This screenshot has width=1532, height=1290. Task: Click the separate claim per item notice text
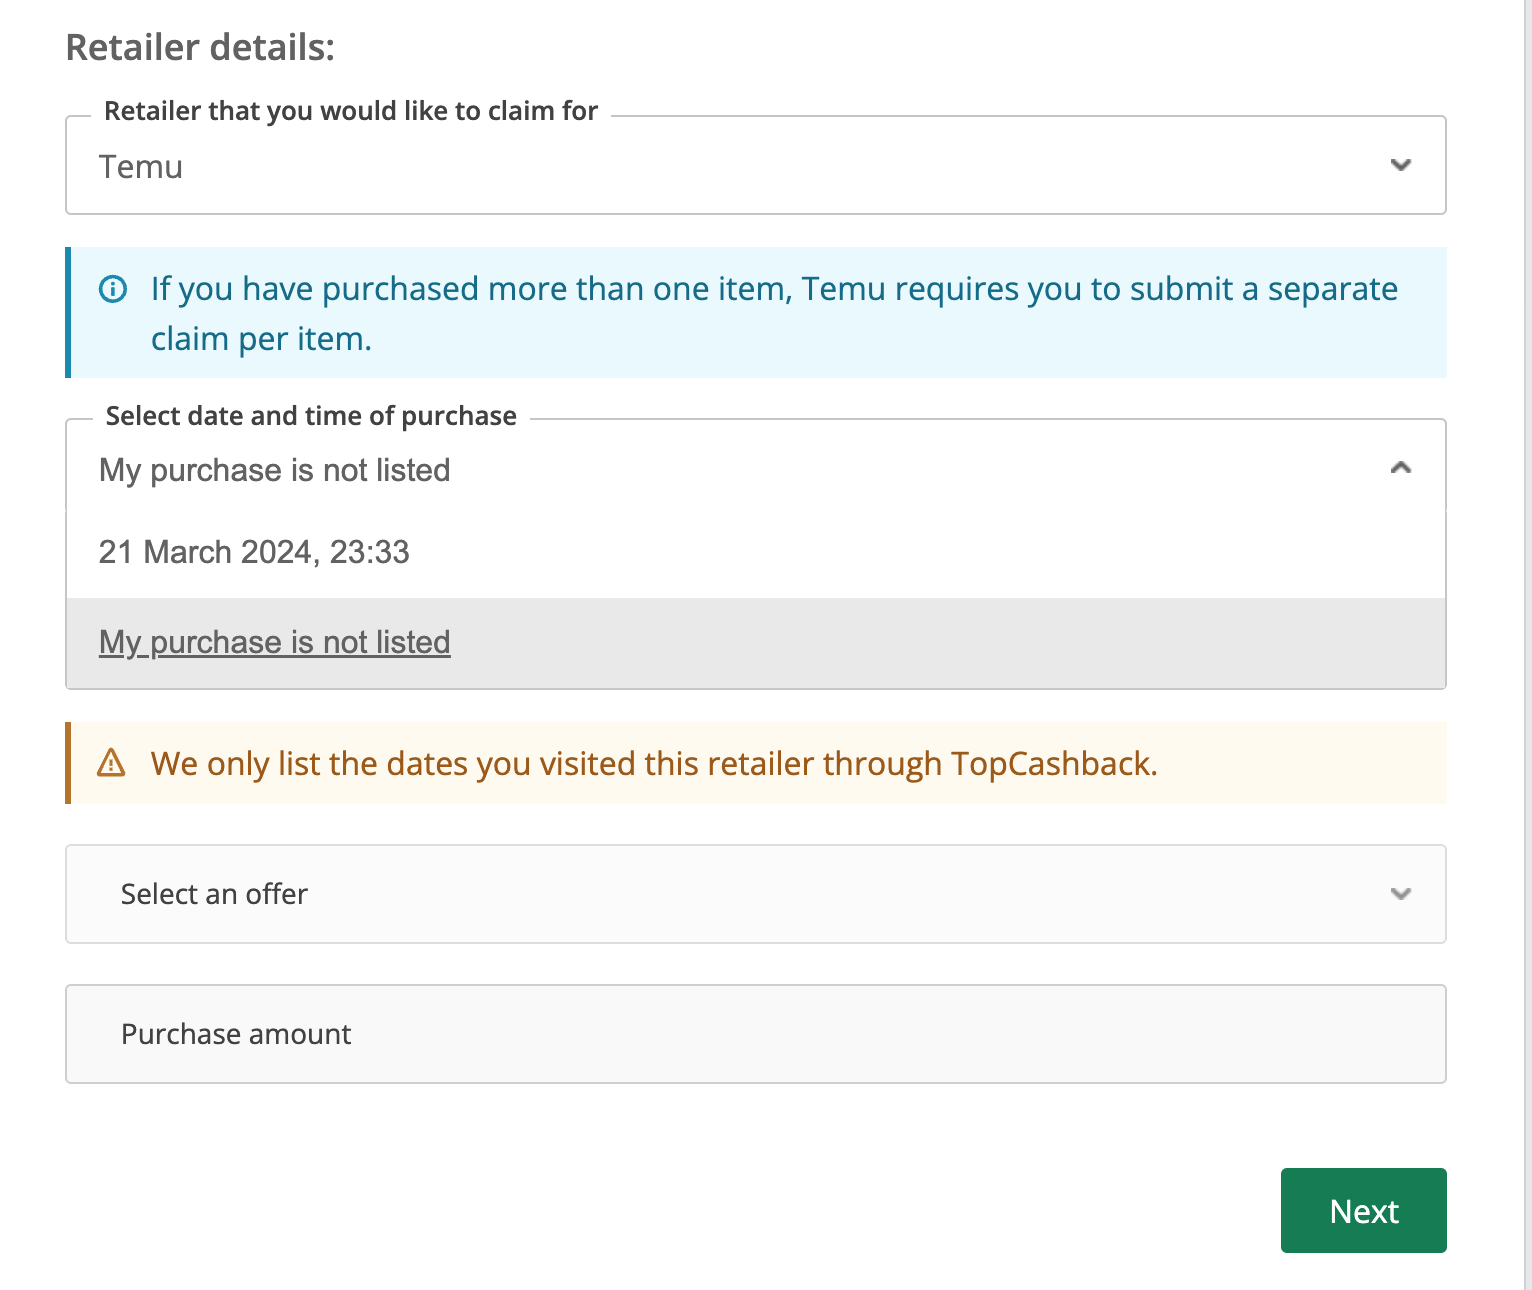click(774, 313)
